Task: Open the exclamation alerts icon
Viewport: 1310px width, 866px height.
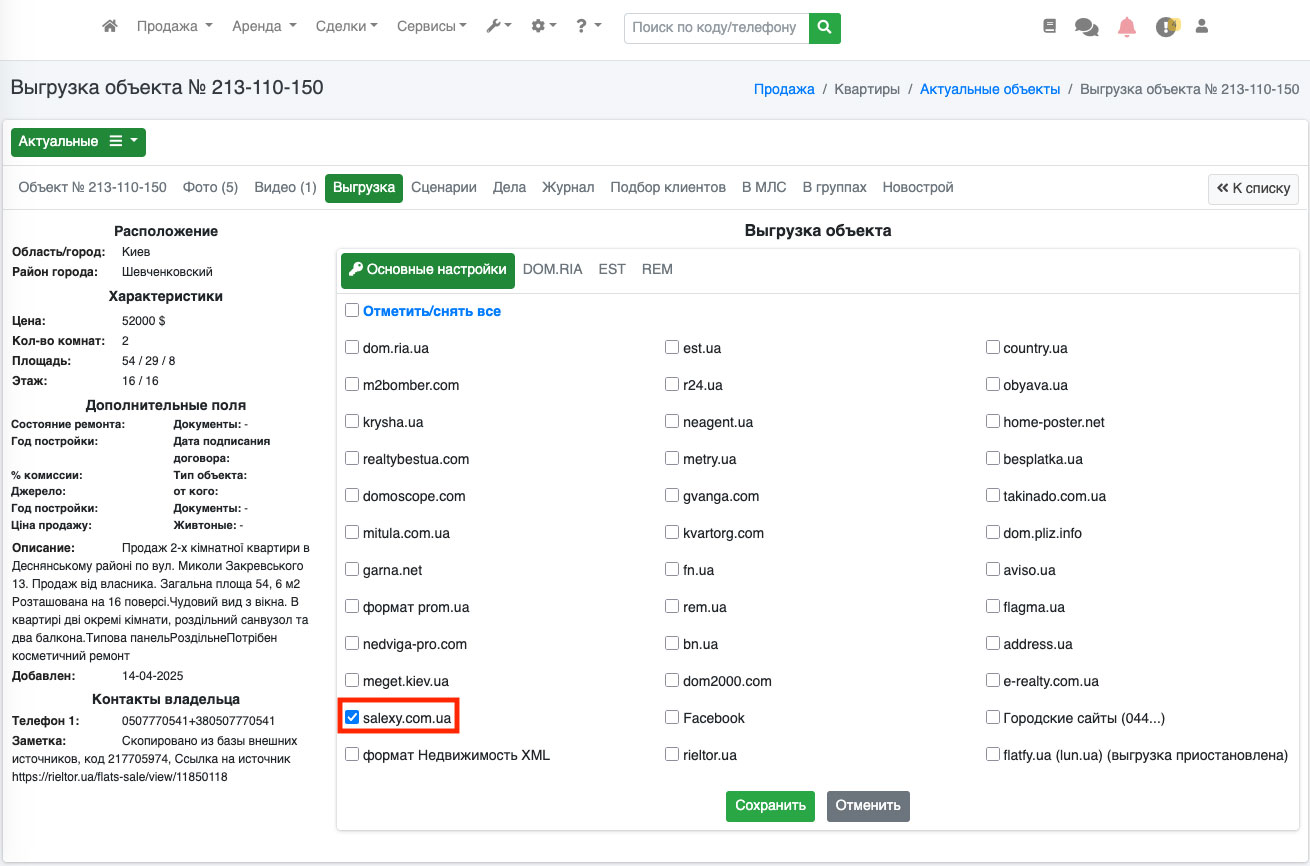Action: (x=1166, y=27)
